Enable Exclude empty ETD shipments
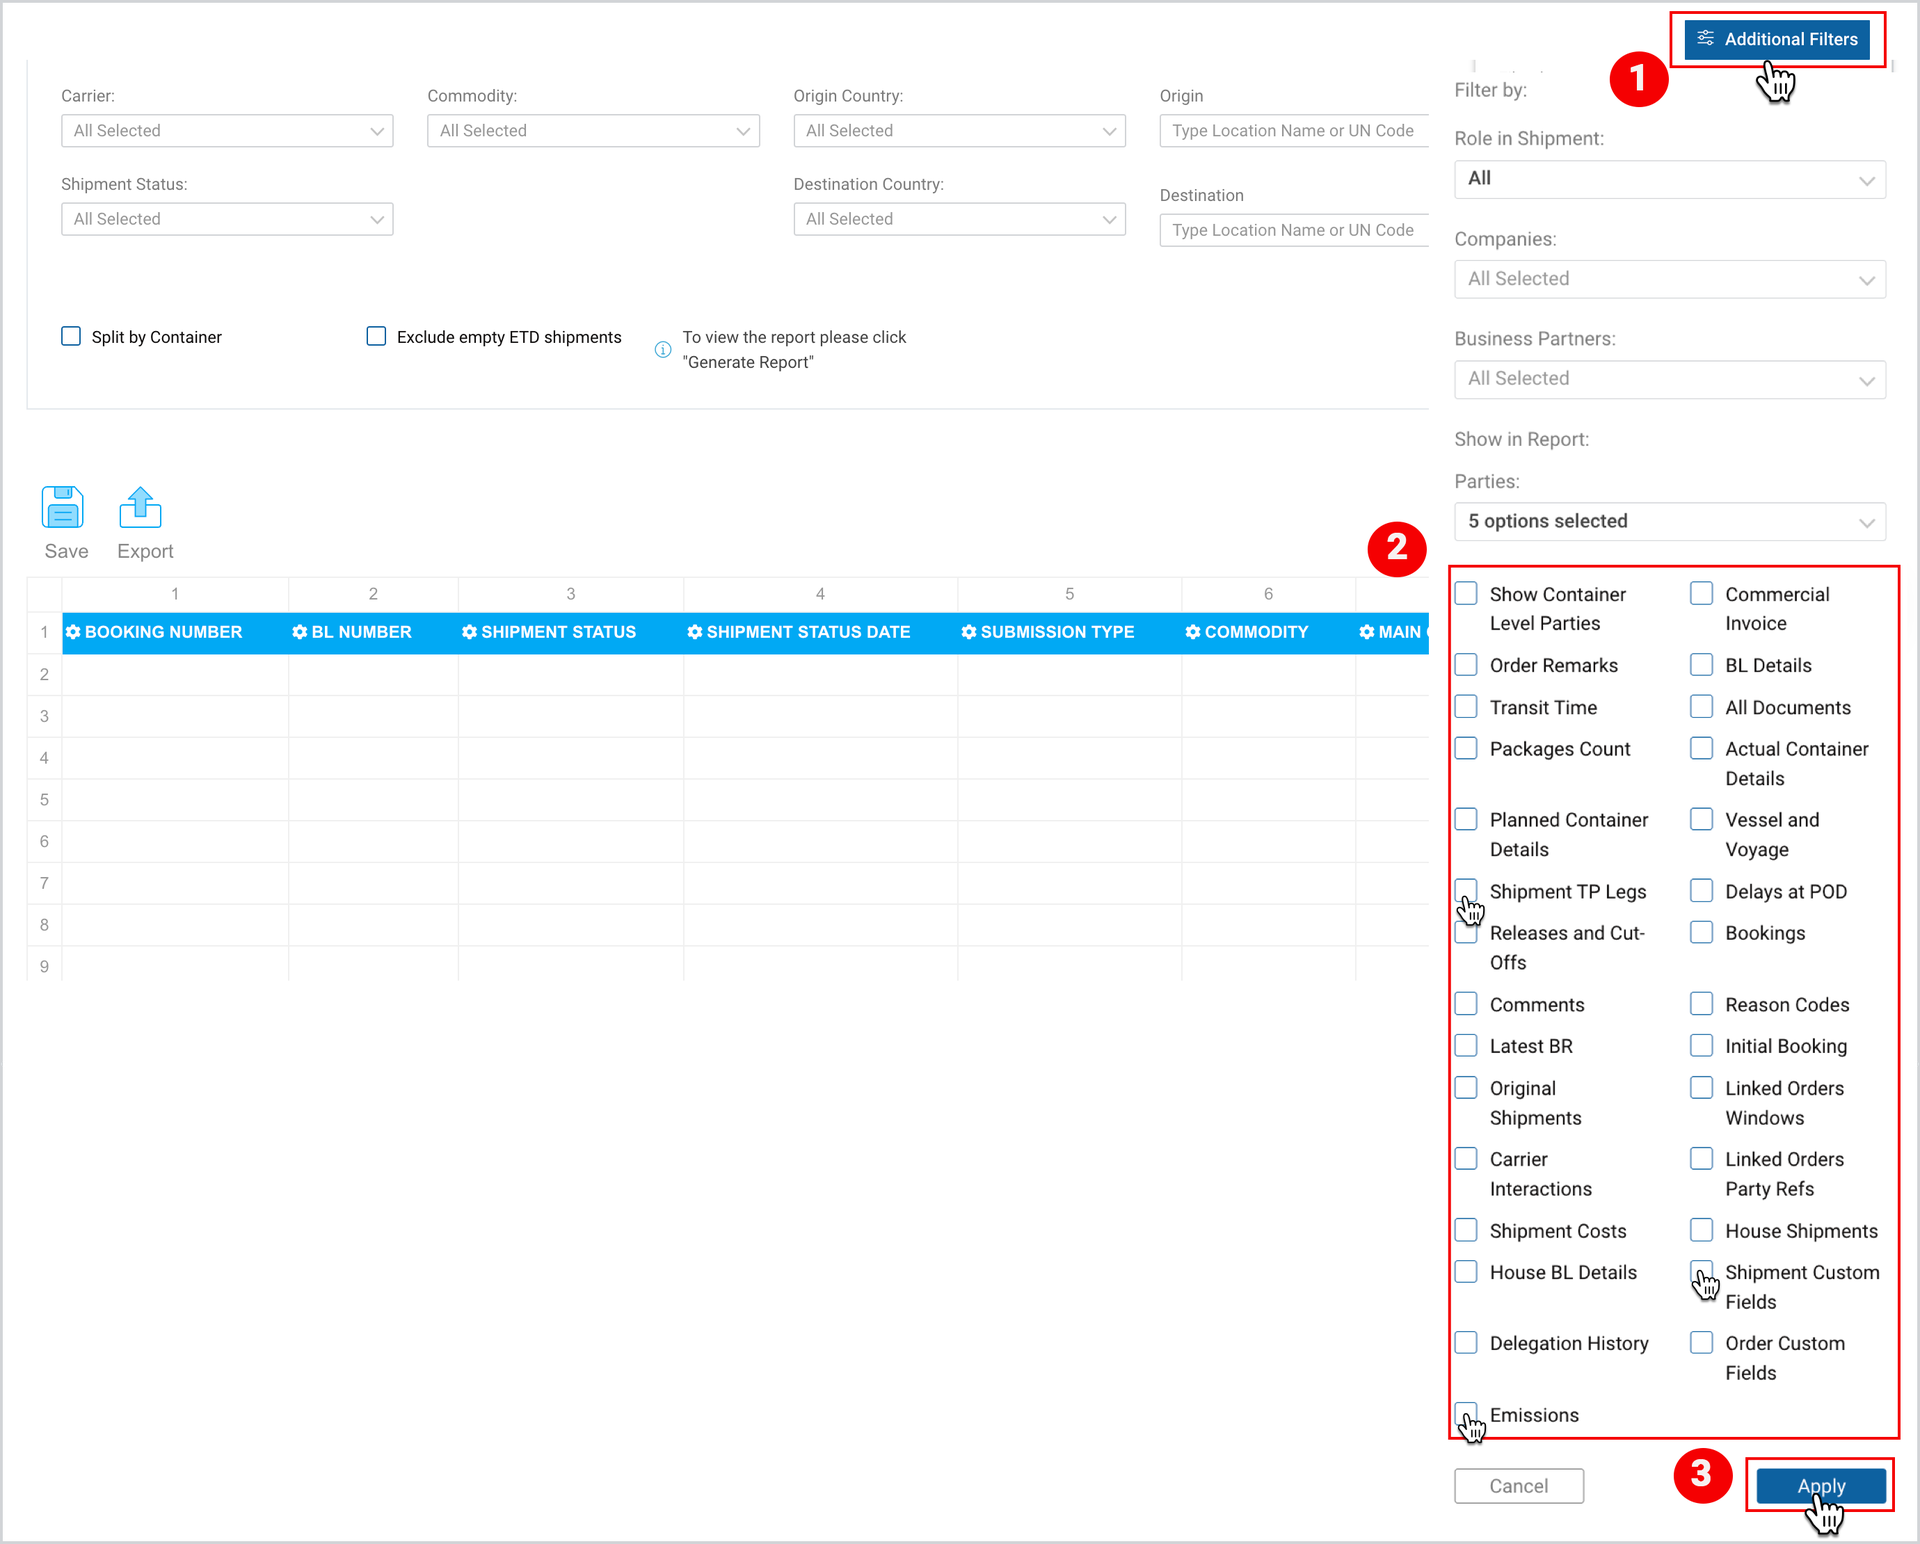This screenshot has height=1544, width=1920. point(376,336)
